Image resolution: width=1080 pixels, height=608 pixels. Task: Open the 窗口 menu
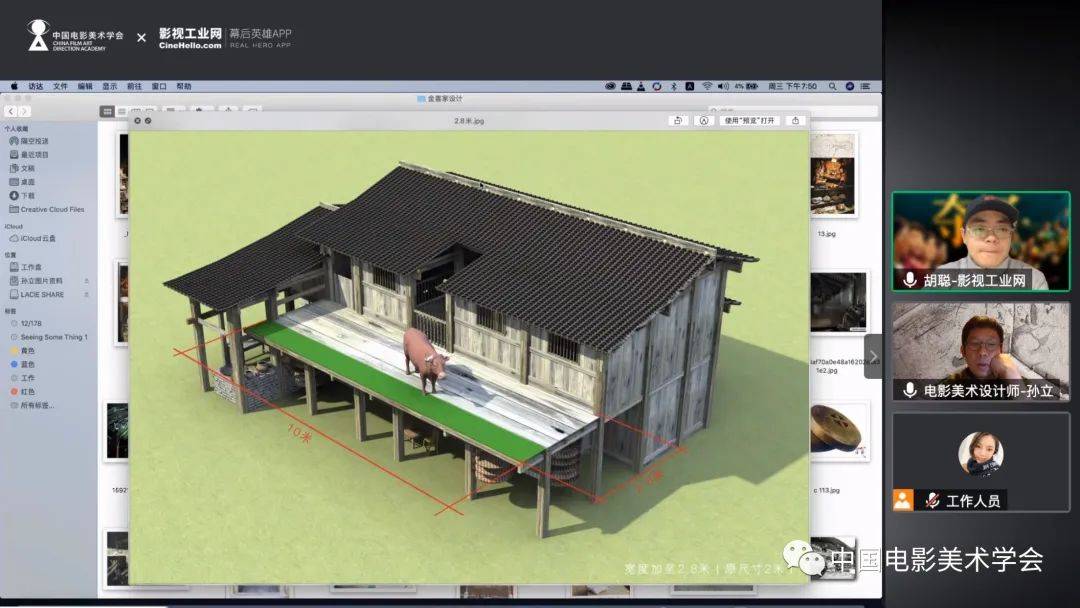159,86
